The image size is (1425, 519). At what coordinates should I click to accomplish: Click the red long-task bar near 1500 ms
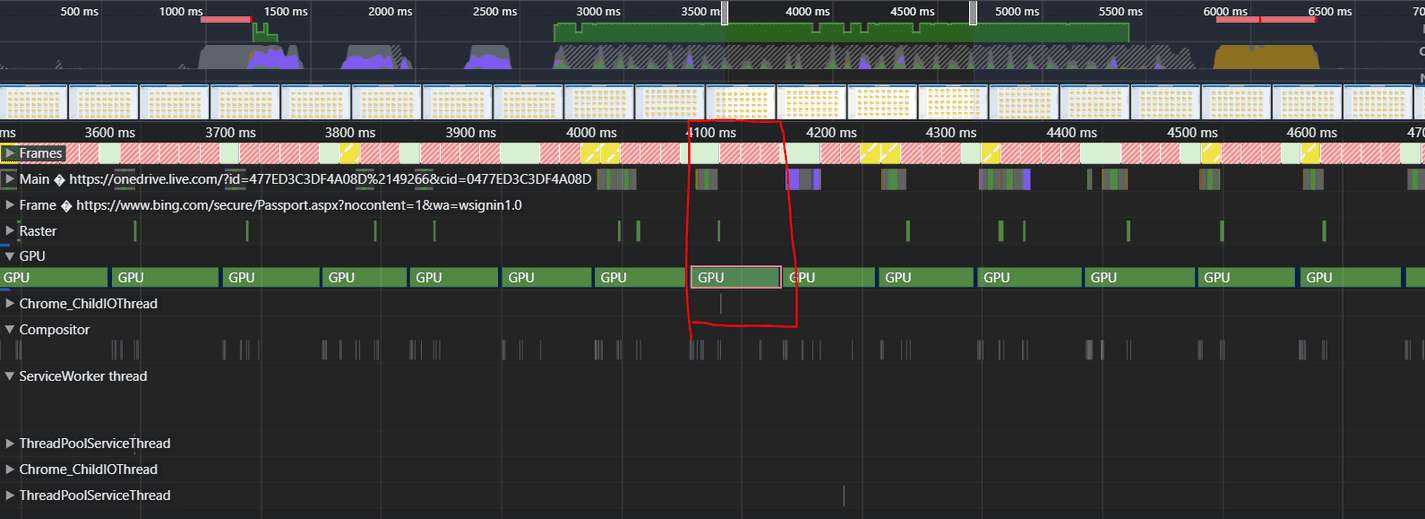[226, 20]
